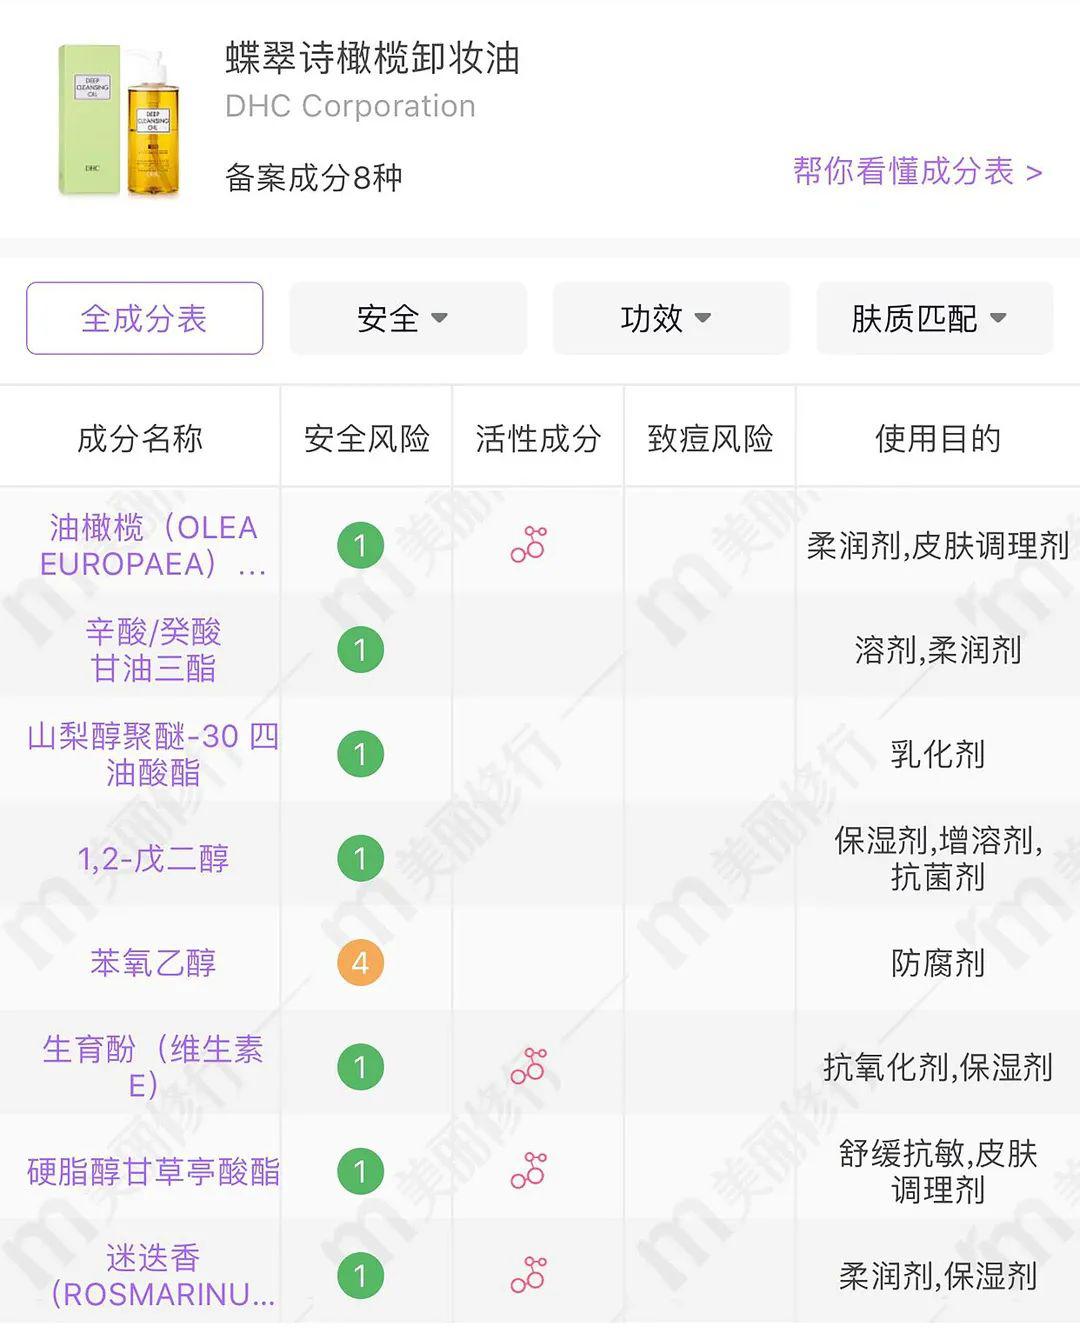The image size is (1080, 1340).
Task: Click the product title 蝶翠诗橄榄卸妆油
Action: (372, 59)
